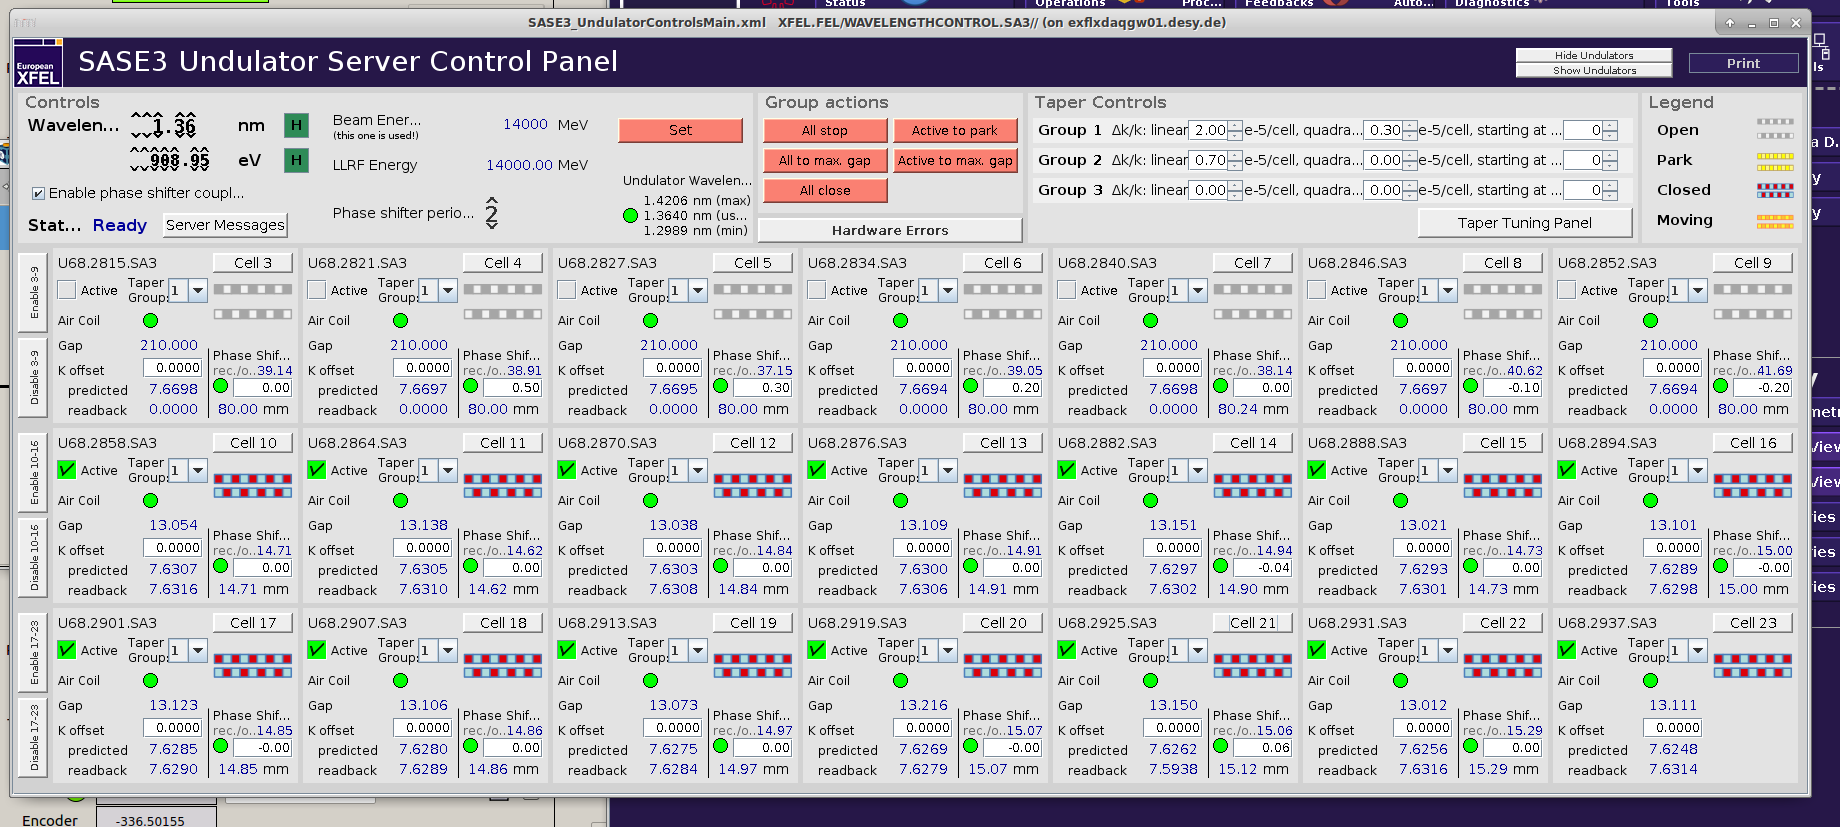Click the Disable 10-16 side tab

tap(33, 557)
